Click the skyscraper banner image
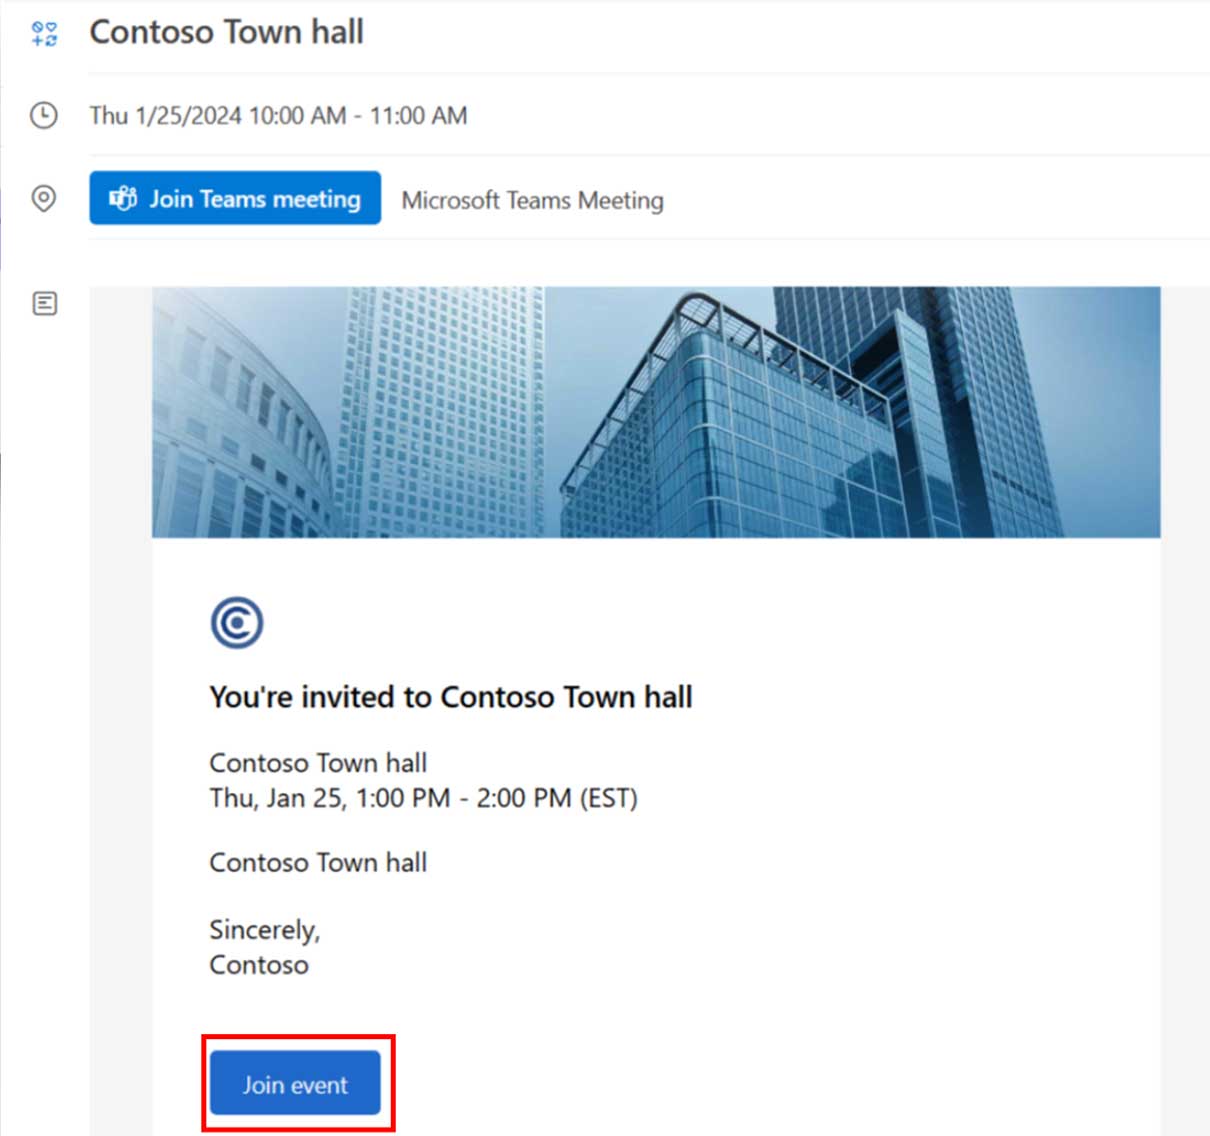 pos(656,412)
